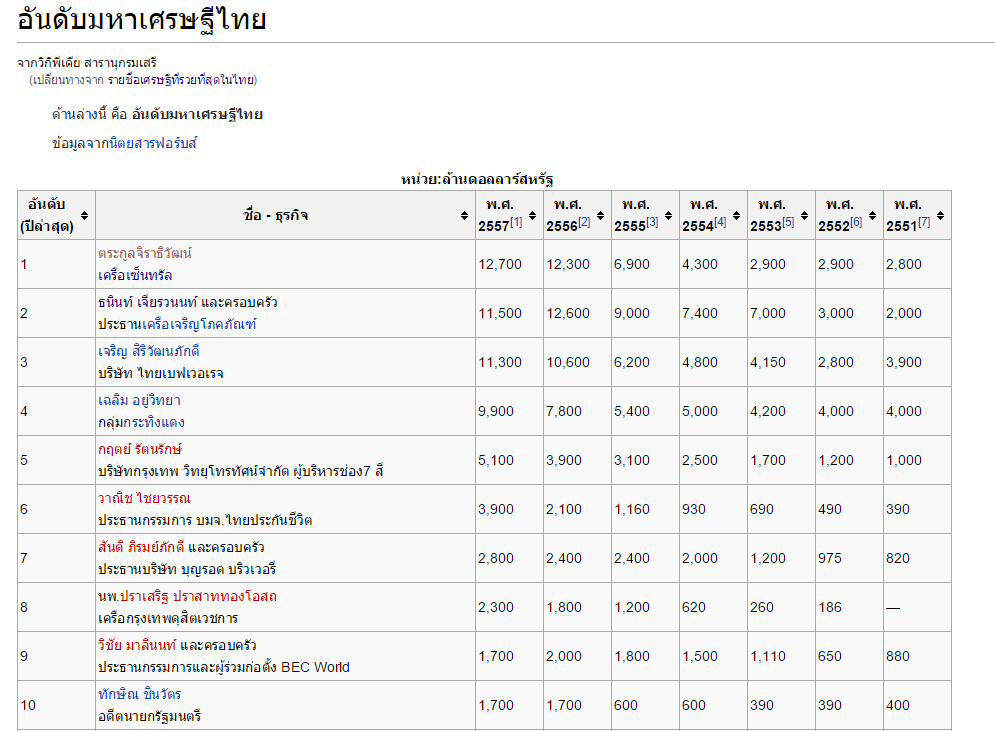This screenshot has width=995, height=731.
Task: Sort by พ.ศ. 2553 column arrows
Action: tap(805, 216)
